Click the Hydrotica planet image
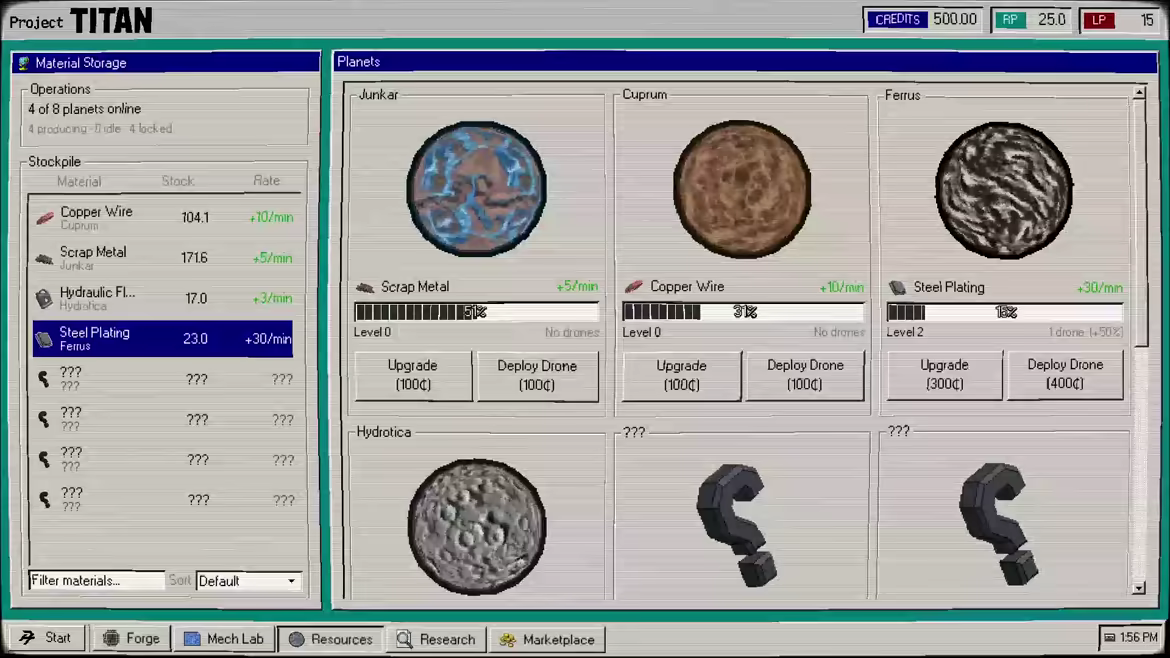 click(477, 527)
